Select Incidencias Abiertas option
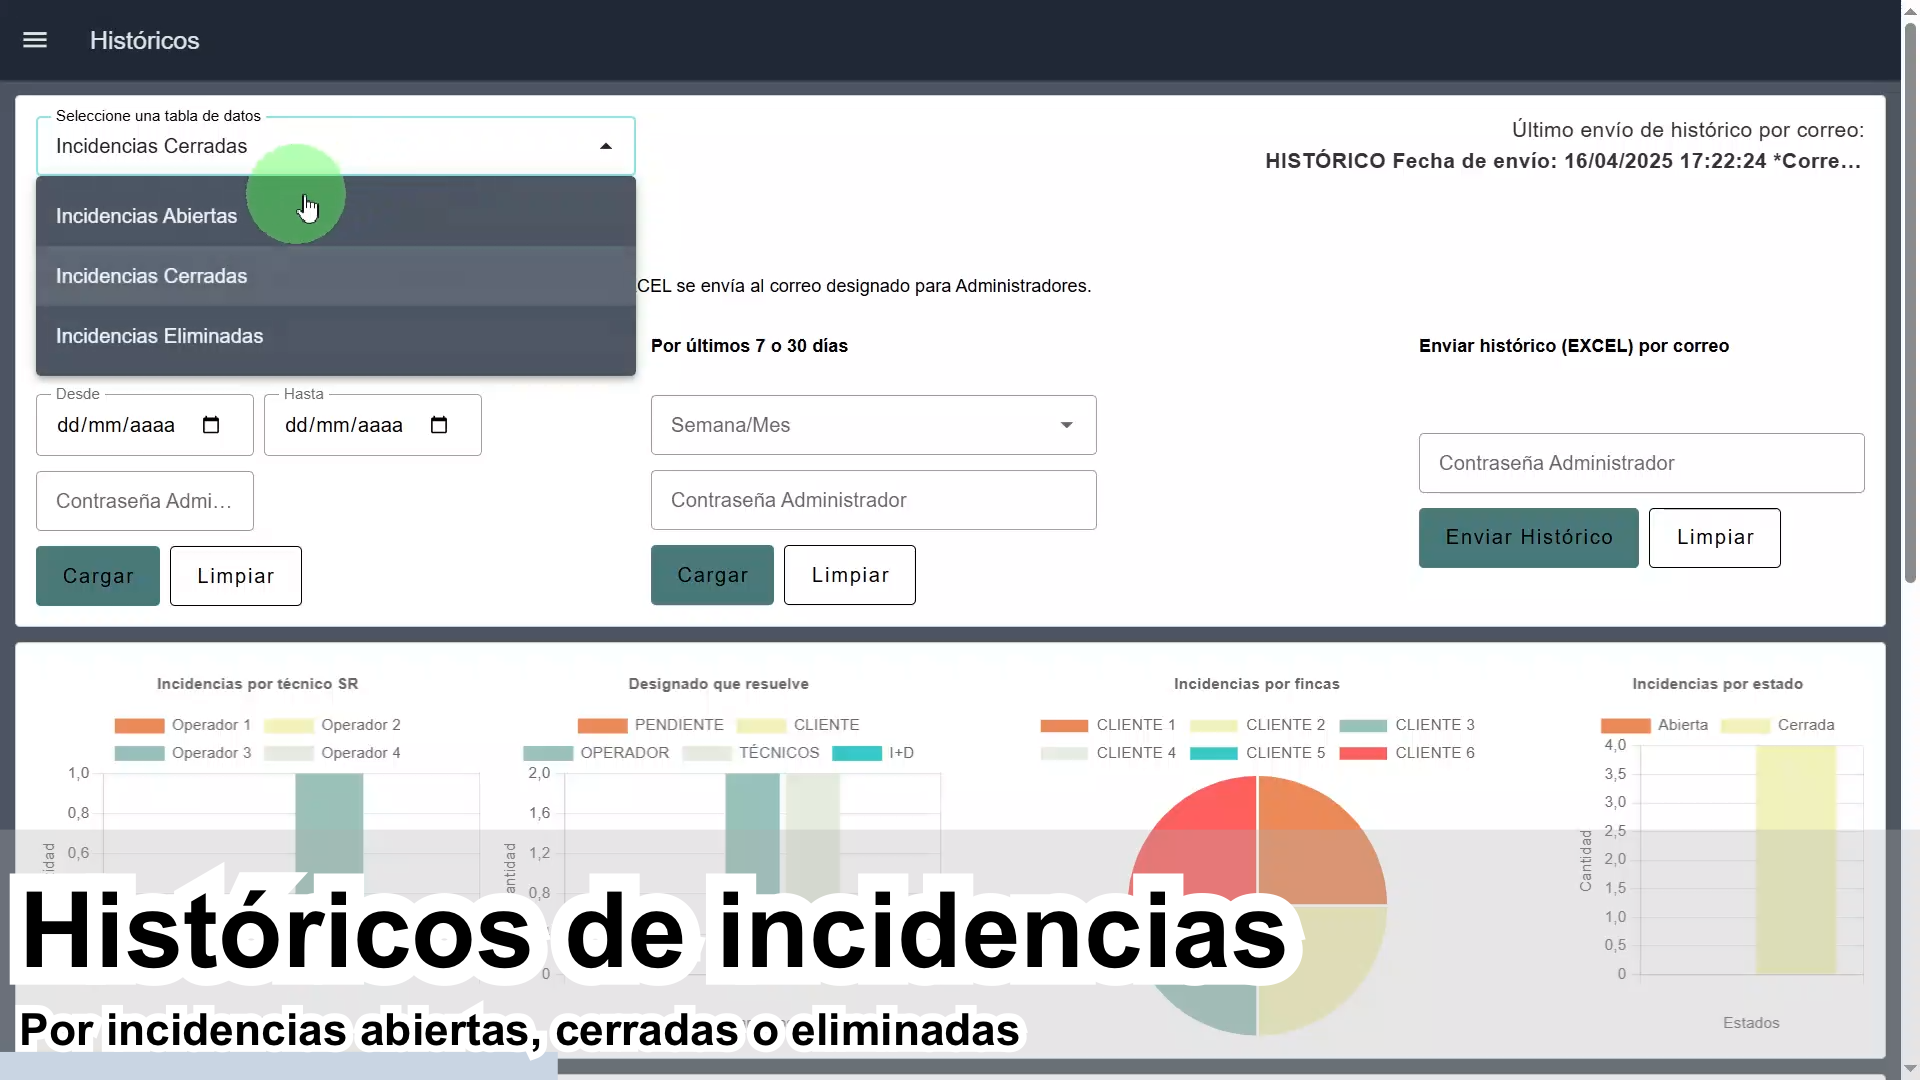This screenshot has height=1080, width=1920. point(147,216)
